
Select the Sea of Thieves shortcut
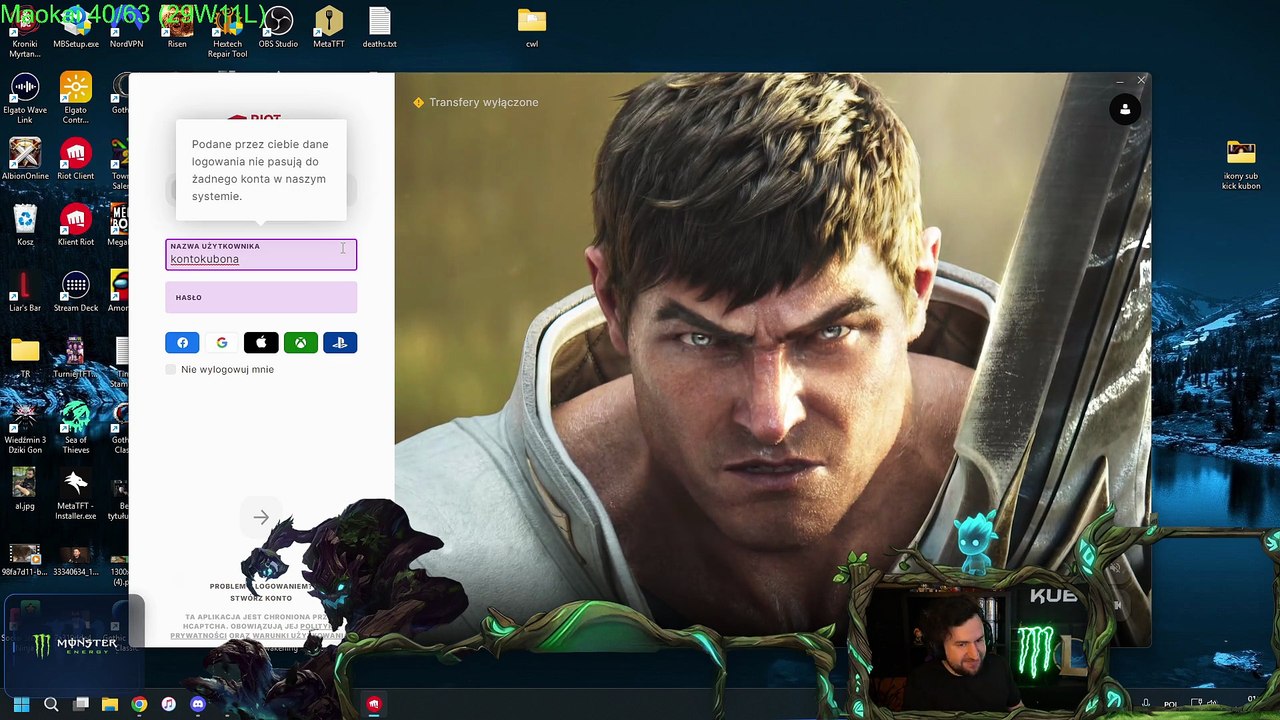76,428
